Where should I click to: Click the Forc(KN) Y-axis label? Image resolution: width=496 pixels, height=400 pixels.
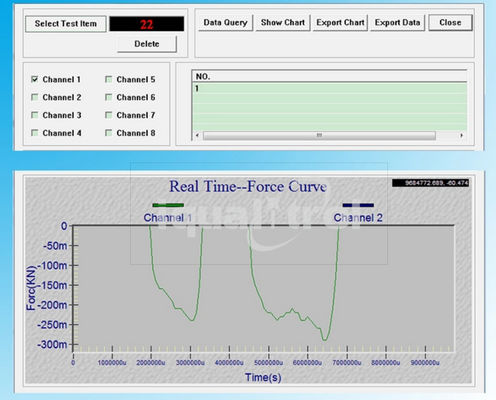[31, 288]
